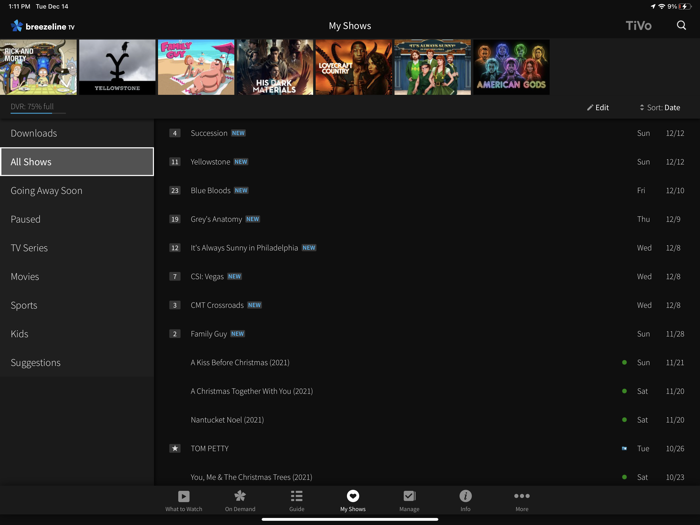
Task: Open You, Me & The Christmas Trees
Action: click(427, 477)
